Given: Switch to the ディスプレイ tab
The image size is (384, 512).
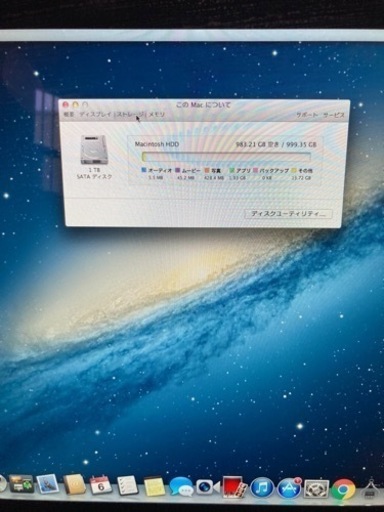Looking at the screenshot, I should pyautogui.click(x=96, y=114).
